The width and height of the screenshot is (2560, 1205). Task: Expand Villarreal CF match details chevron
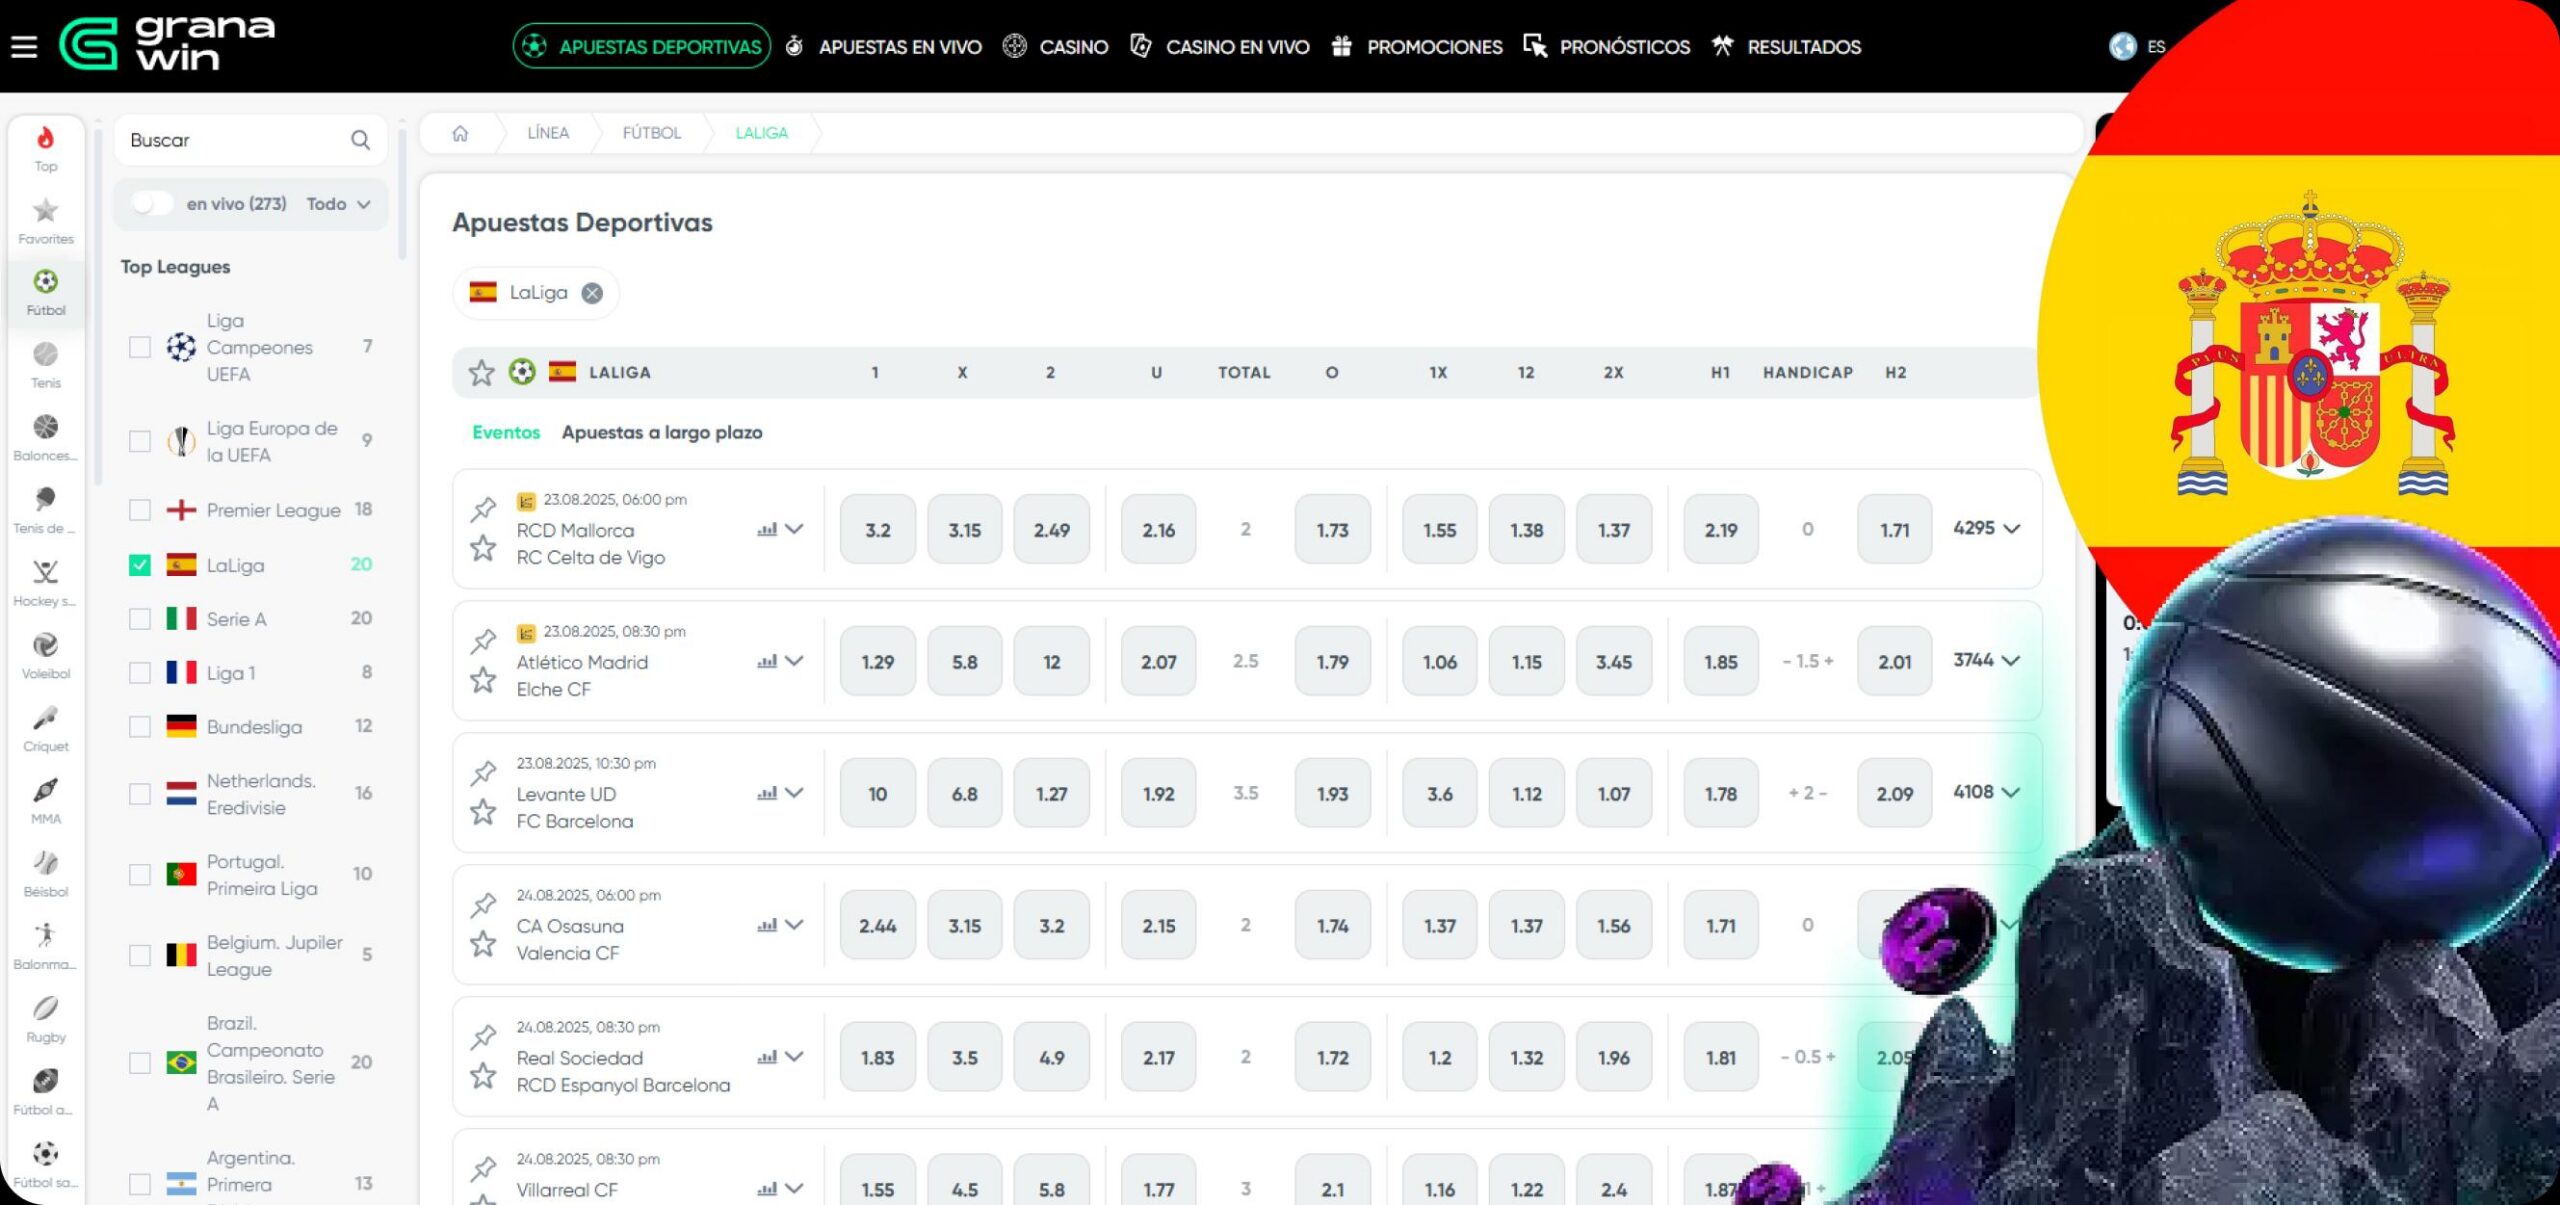click(794, 1189)
